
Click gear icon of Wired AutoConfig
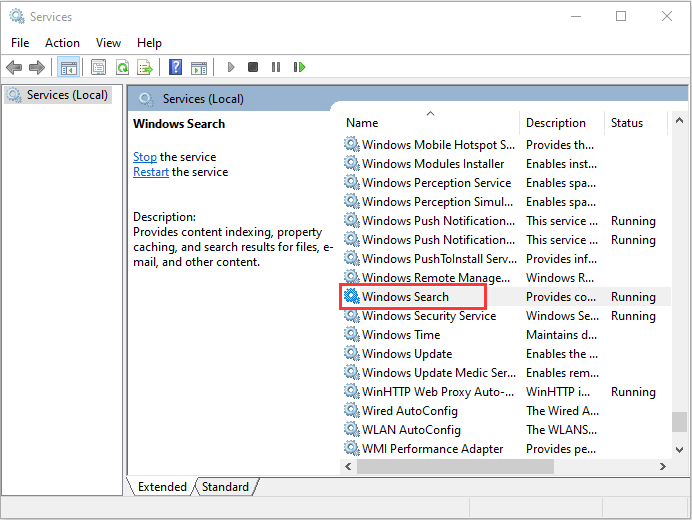tap(352, 410)
